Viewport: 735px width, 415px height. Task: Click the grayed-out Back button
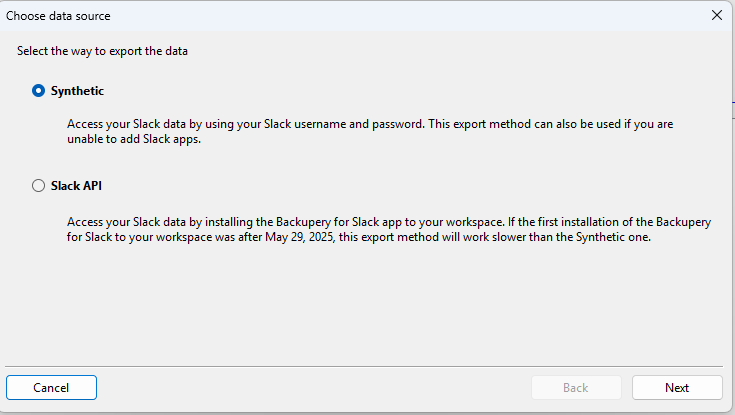[576, 387]
